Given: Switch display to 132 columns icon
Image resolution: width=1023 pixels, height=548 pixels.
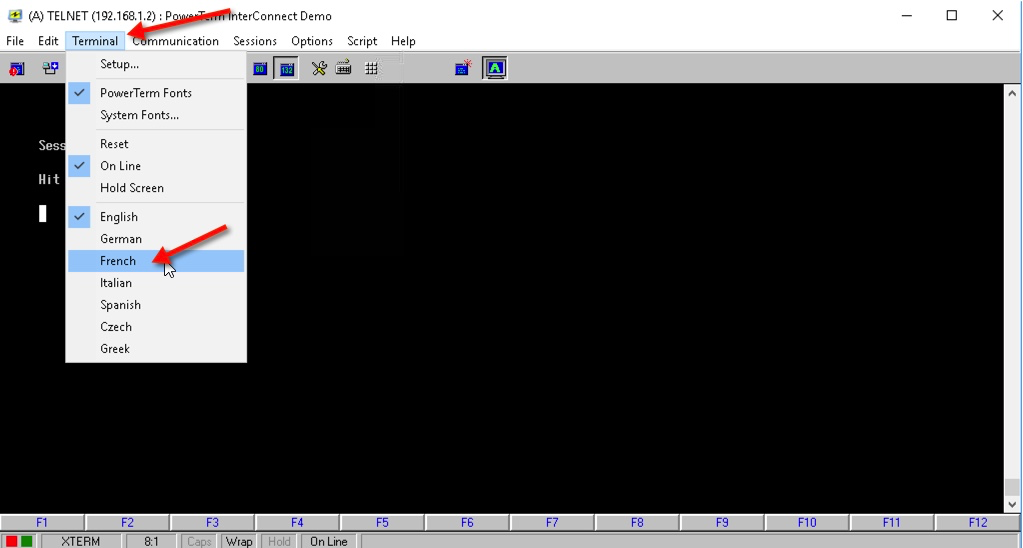Looking at the screenshot, I should [x=286, y=68].
